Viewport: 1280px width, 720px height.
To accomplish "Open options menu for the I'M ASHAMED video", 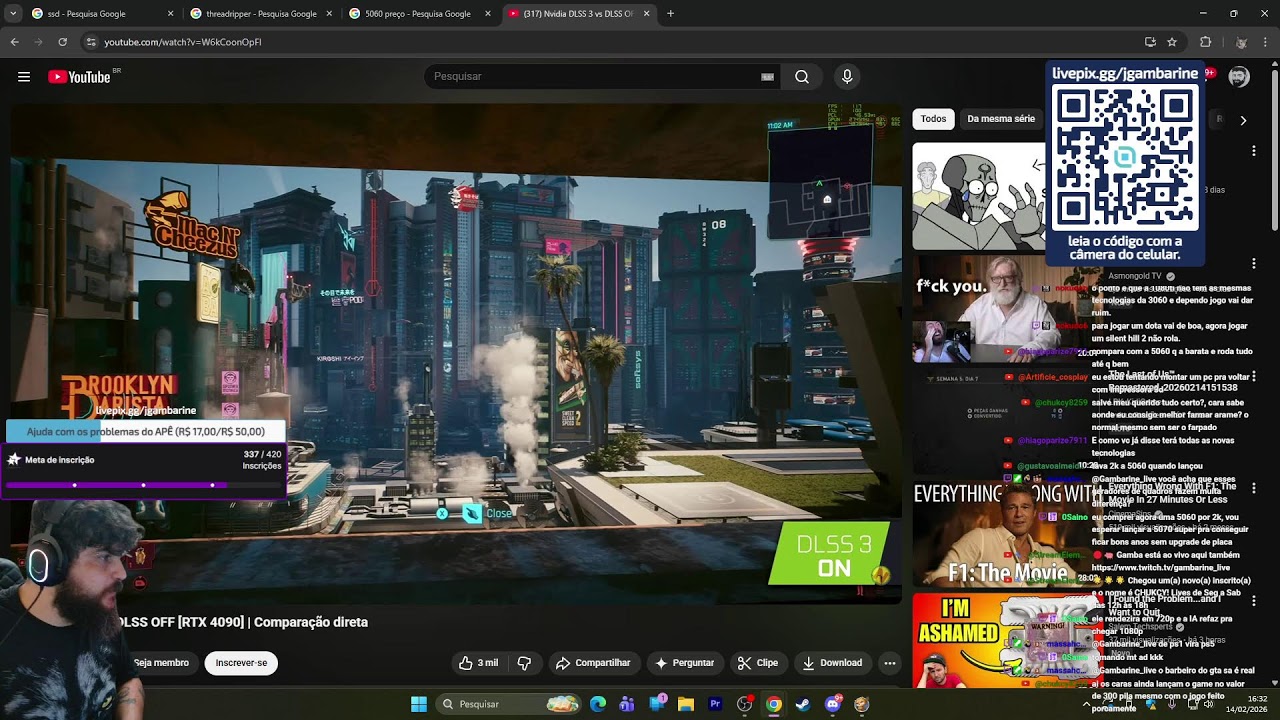I will tap(1254, 600).
